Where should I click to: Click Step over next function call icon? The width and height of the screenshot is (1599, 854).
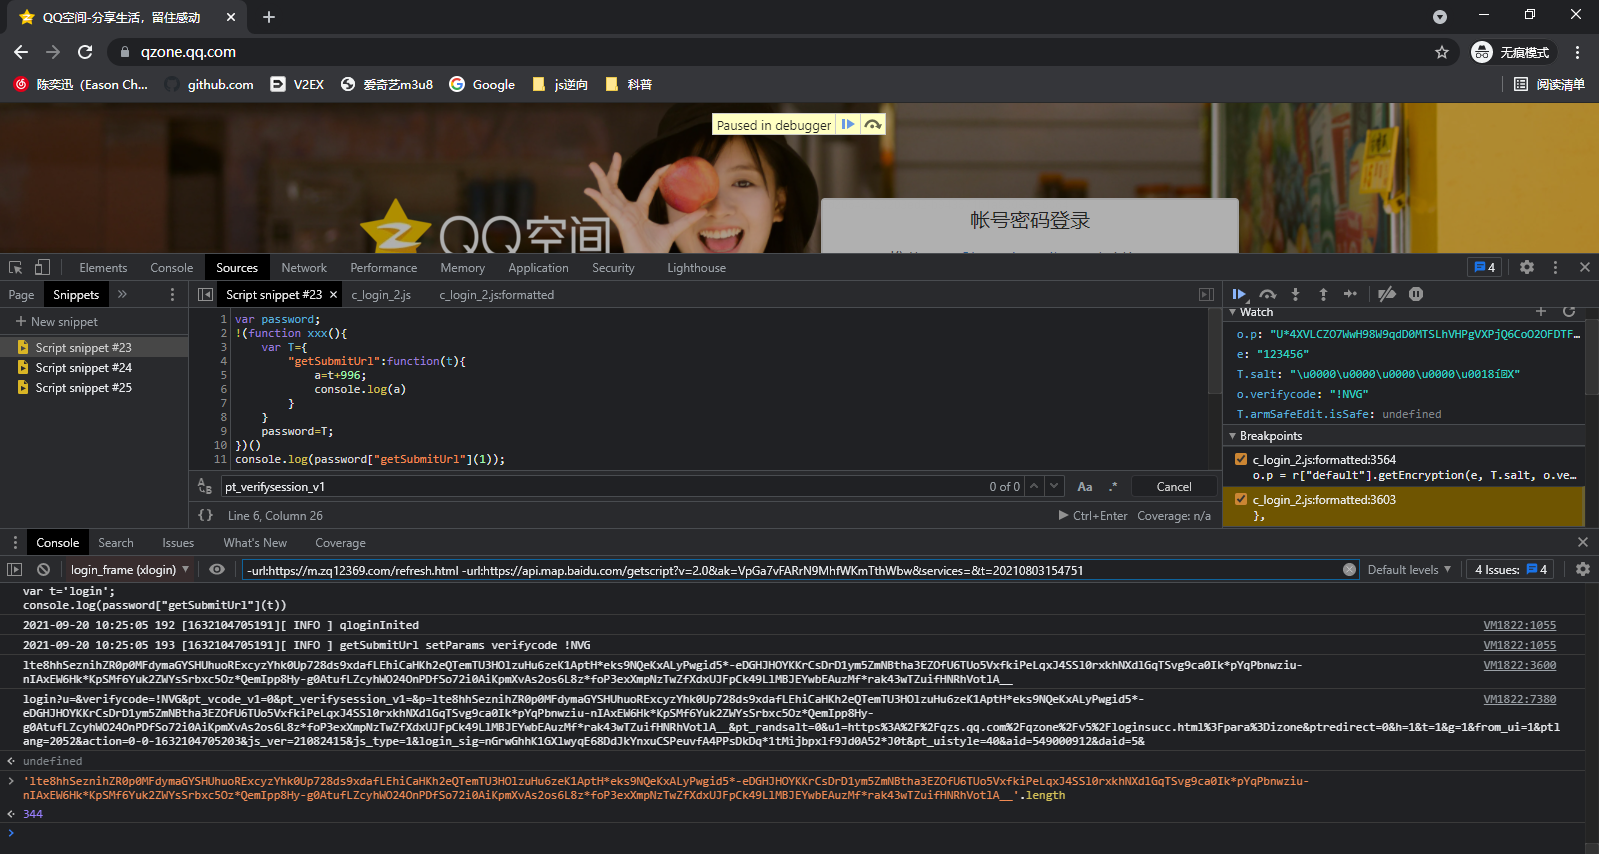(x=1268, y=294)
